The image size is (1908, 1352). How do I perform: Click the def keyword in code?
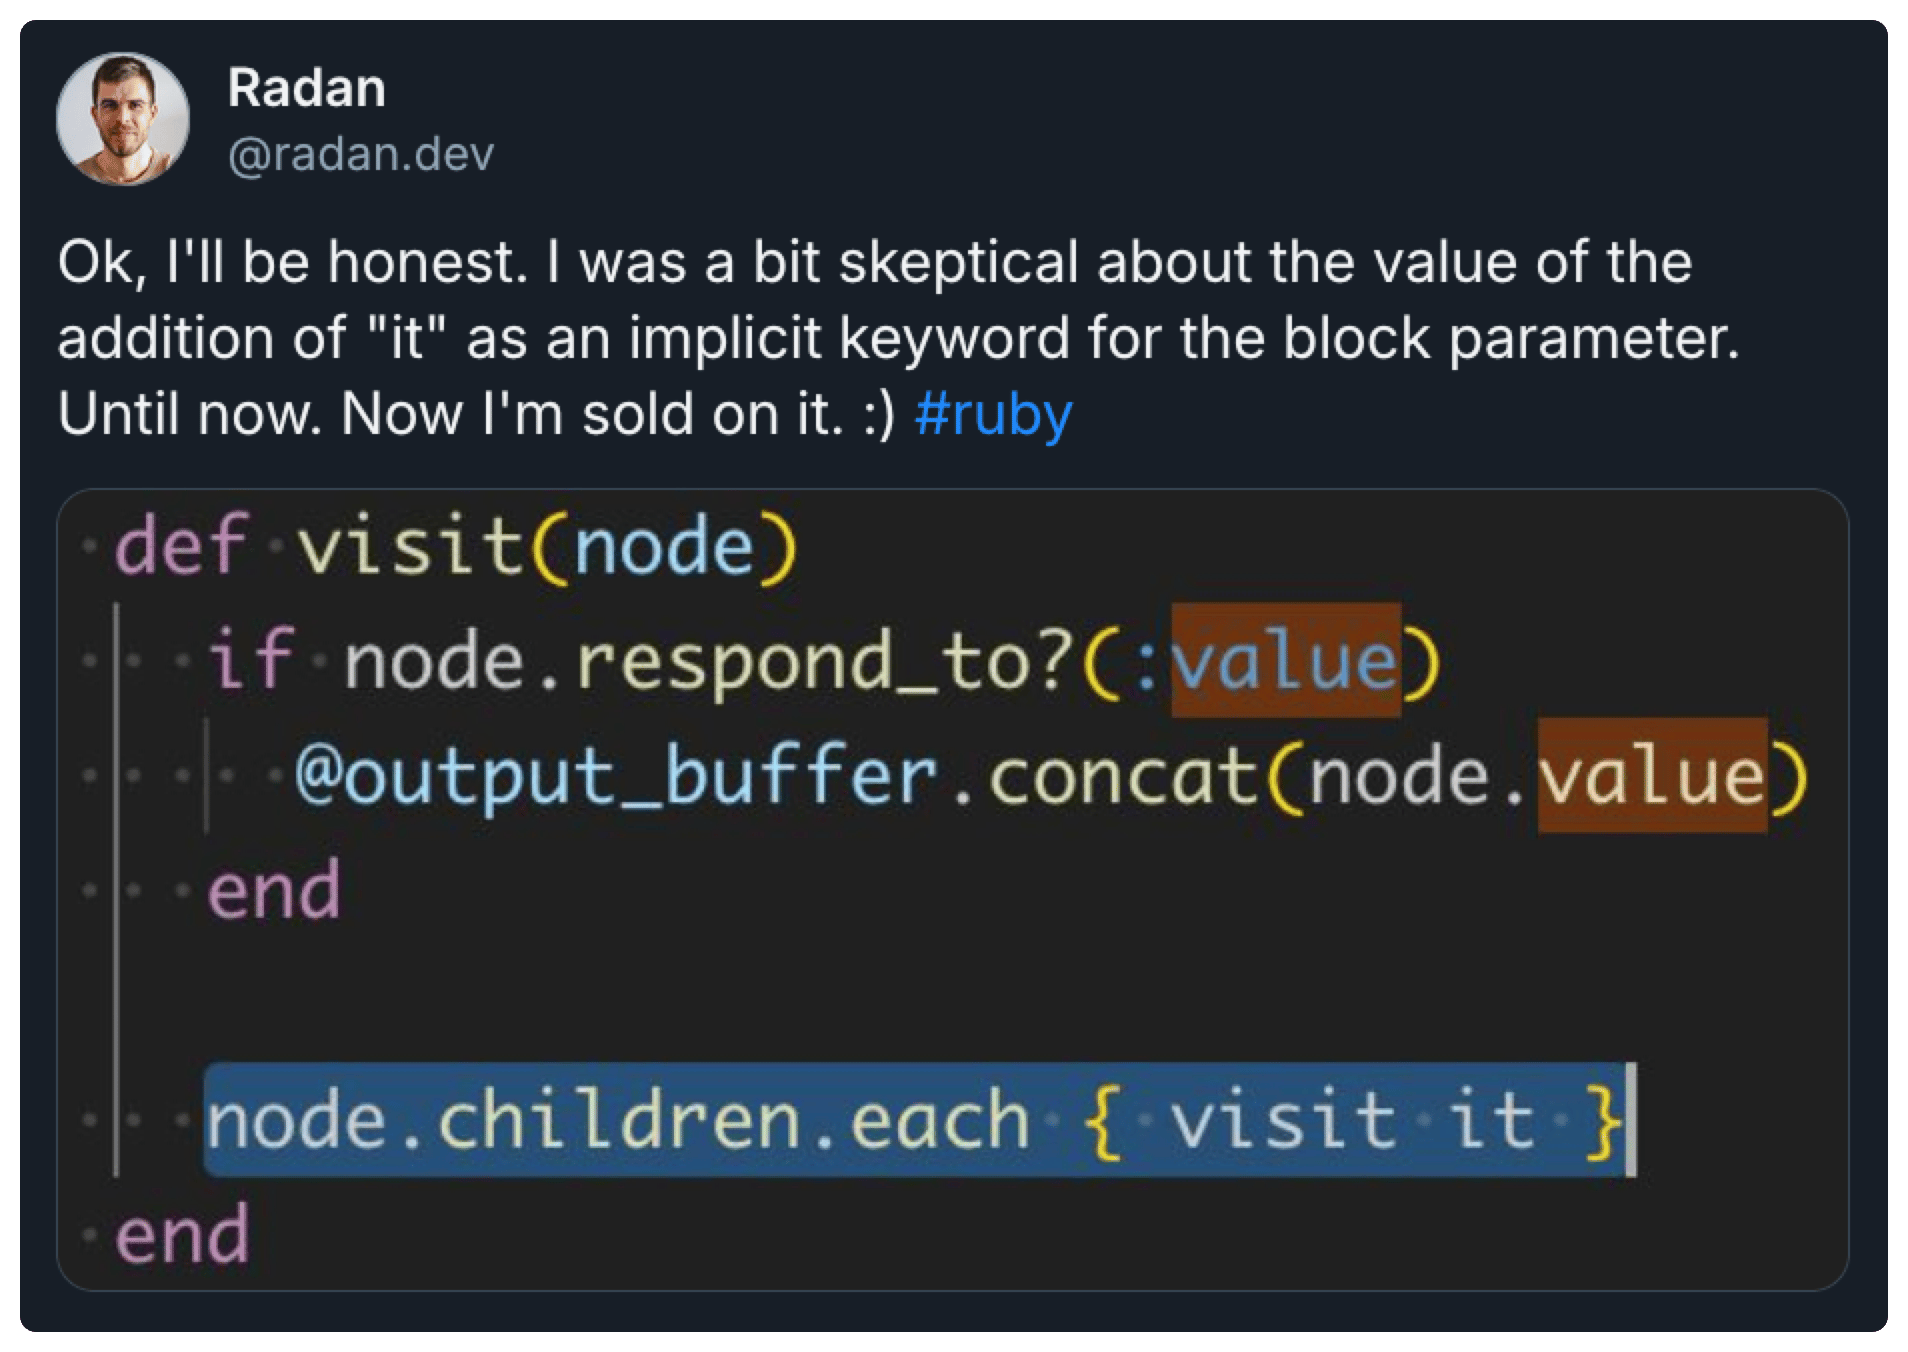[x=180, y=546]
